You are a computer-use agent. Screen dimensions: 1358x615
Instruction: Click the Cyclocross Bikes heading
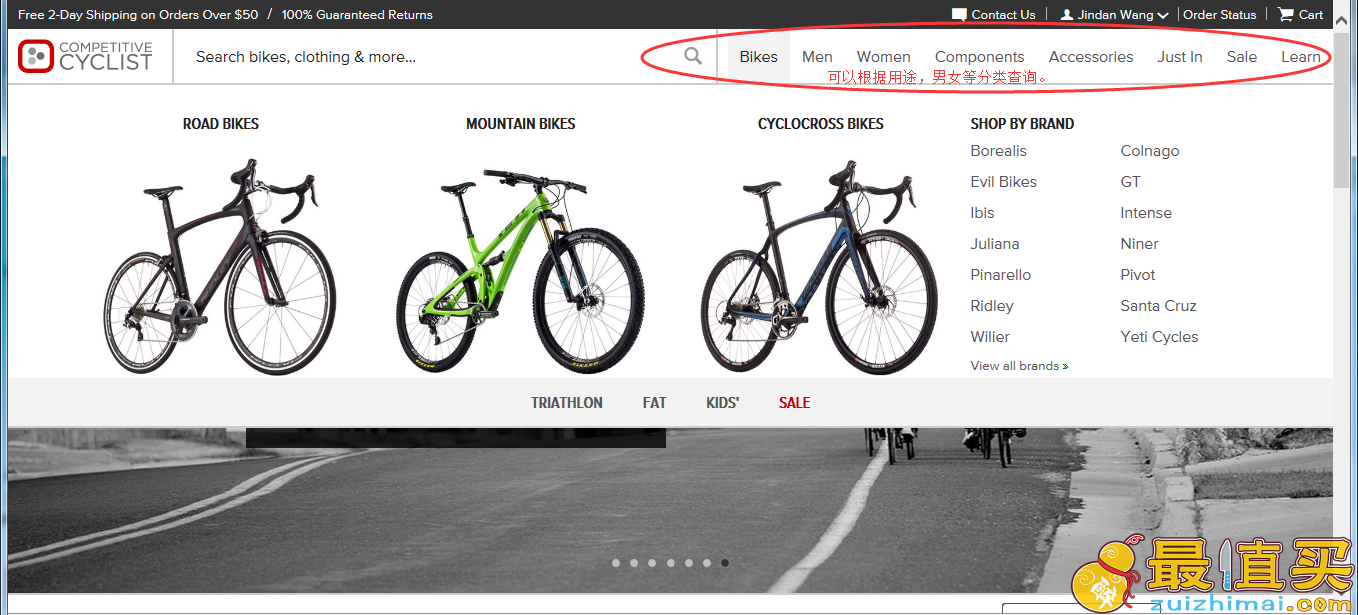[821, 124]
